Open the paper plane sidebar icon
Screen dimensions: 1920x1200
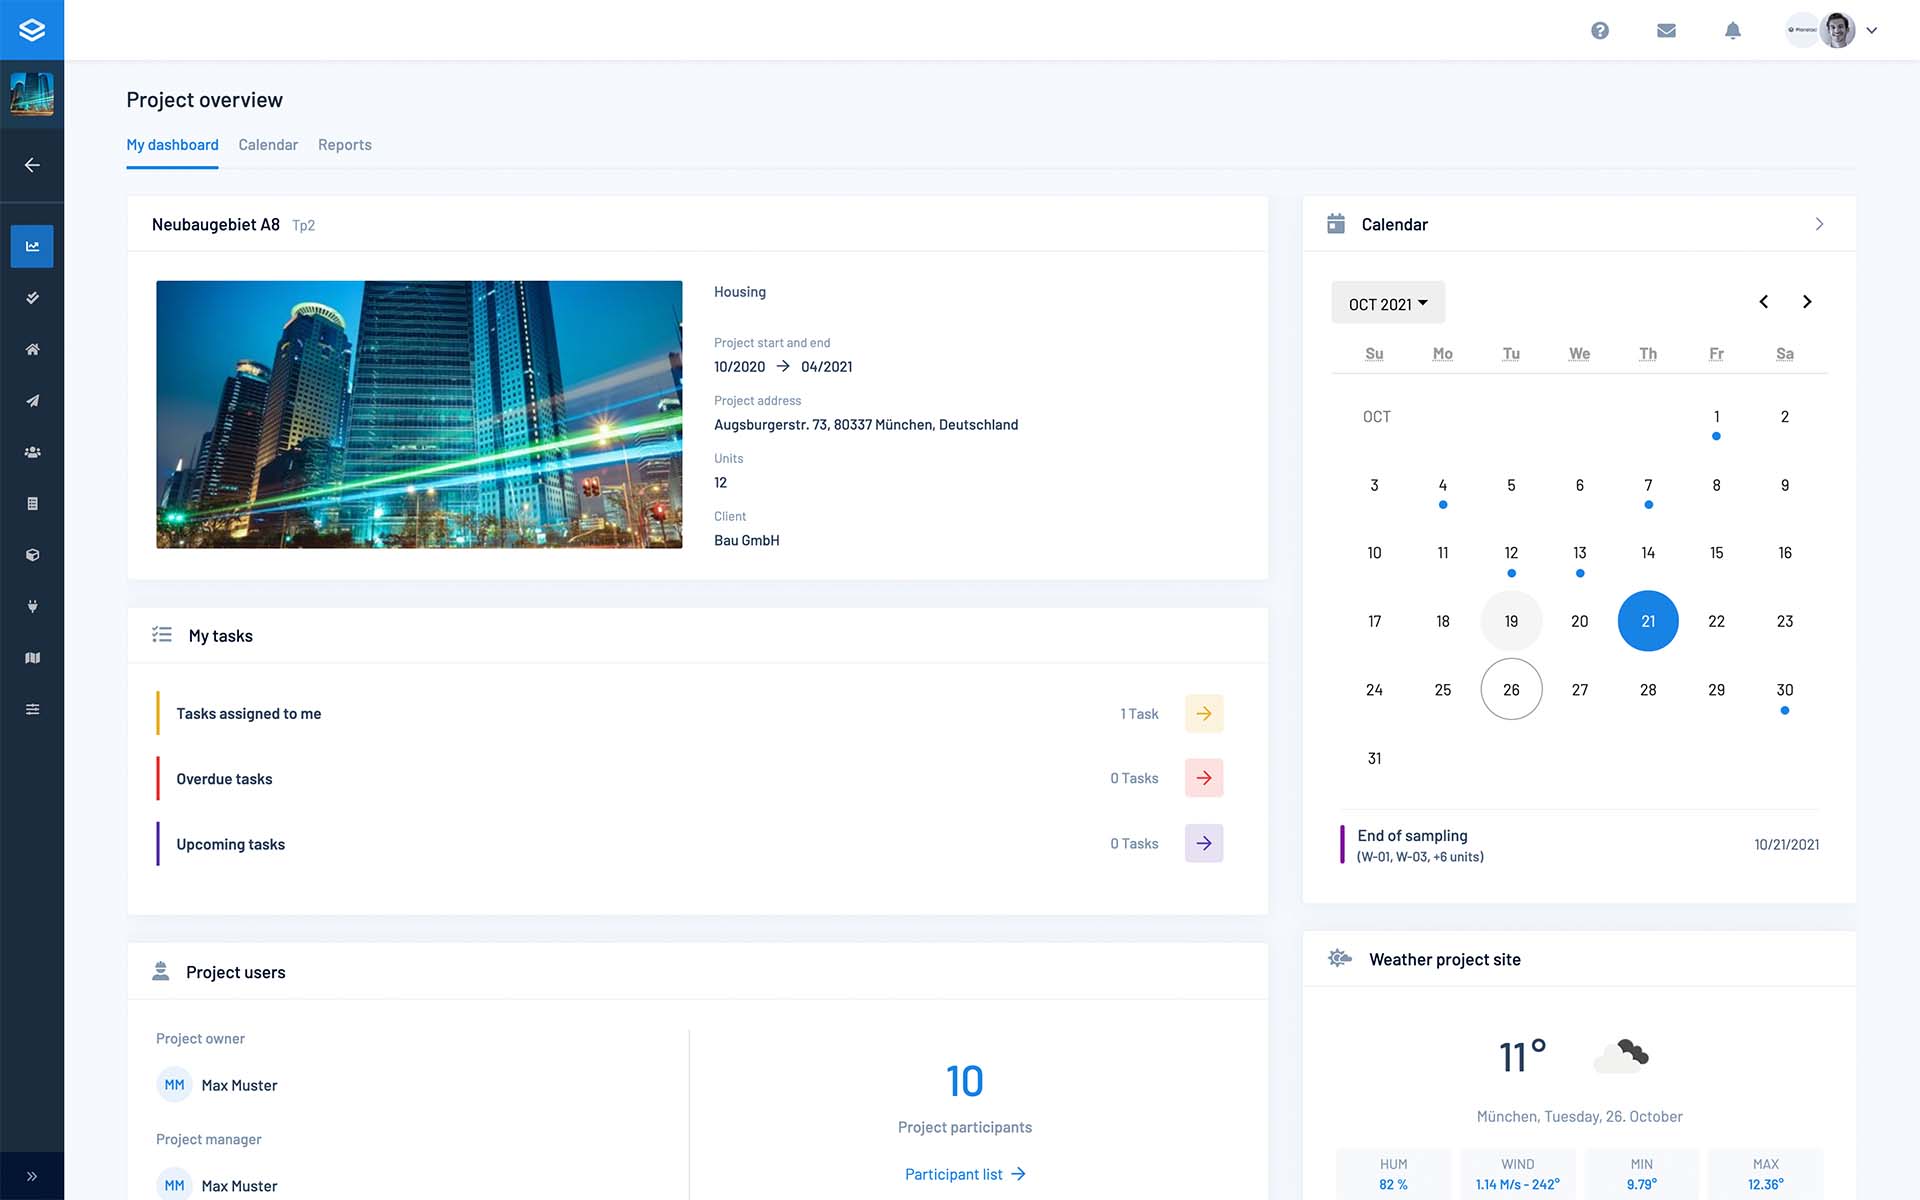coord(32,401)
